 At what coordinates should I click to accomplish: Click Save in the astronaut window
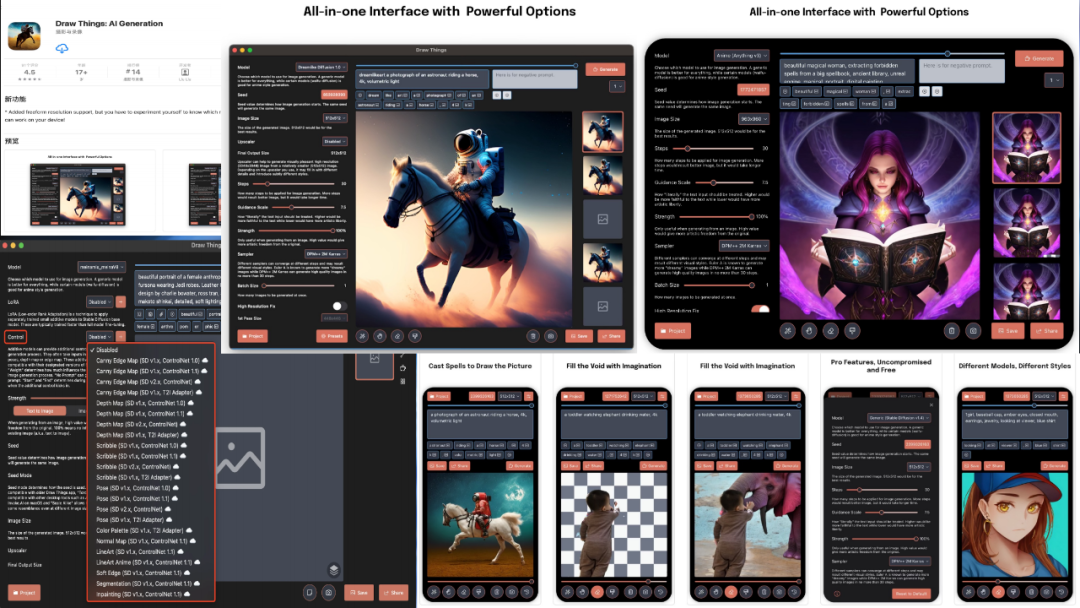tap(579, 336)
